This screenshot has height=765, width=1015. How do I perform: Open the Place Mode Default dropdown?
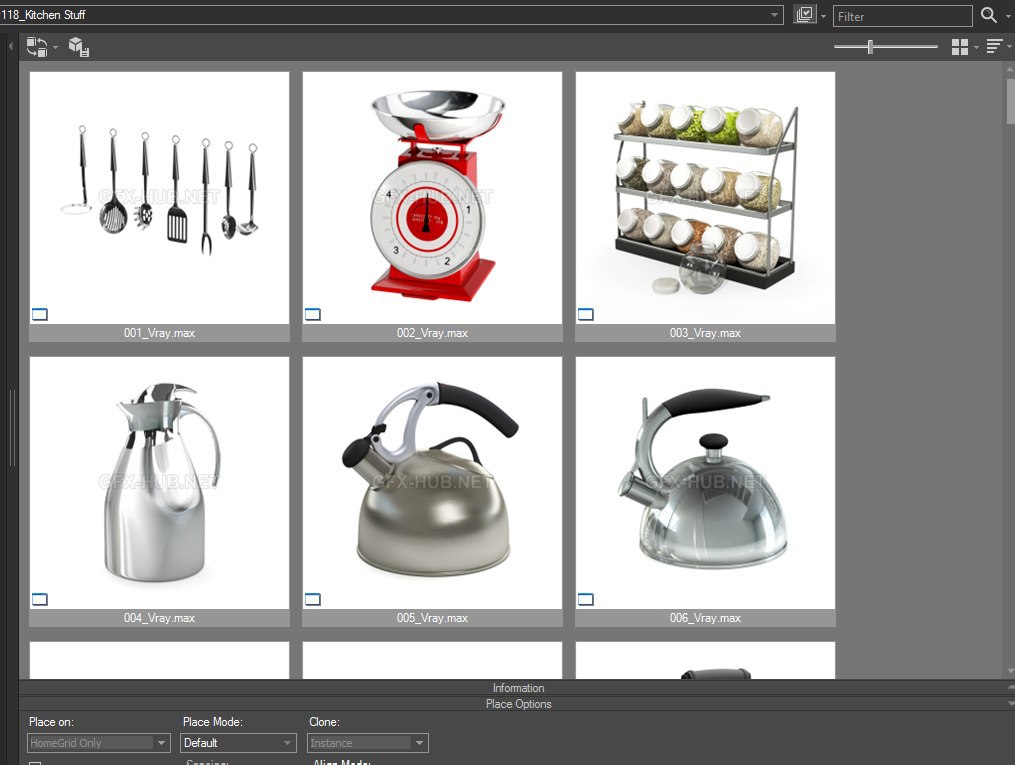coord(238,743)
